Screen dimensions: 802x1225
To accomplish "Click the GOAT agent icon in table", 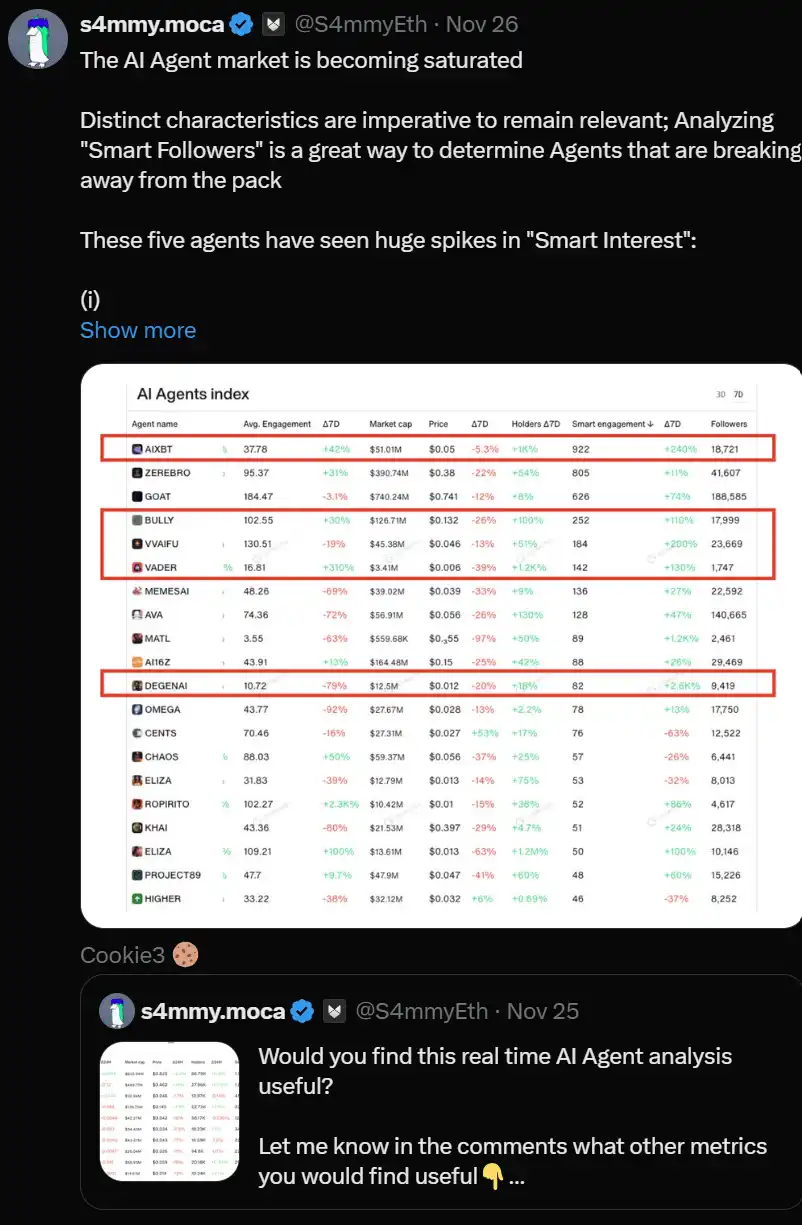I will [138, 496].
